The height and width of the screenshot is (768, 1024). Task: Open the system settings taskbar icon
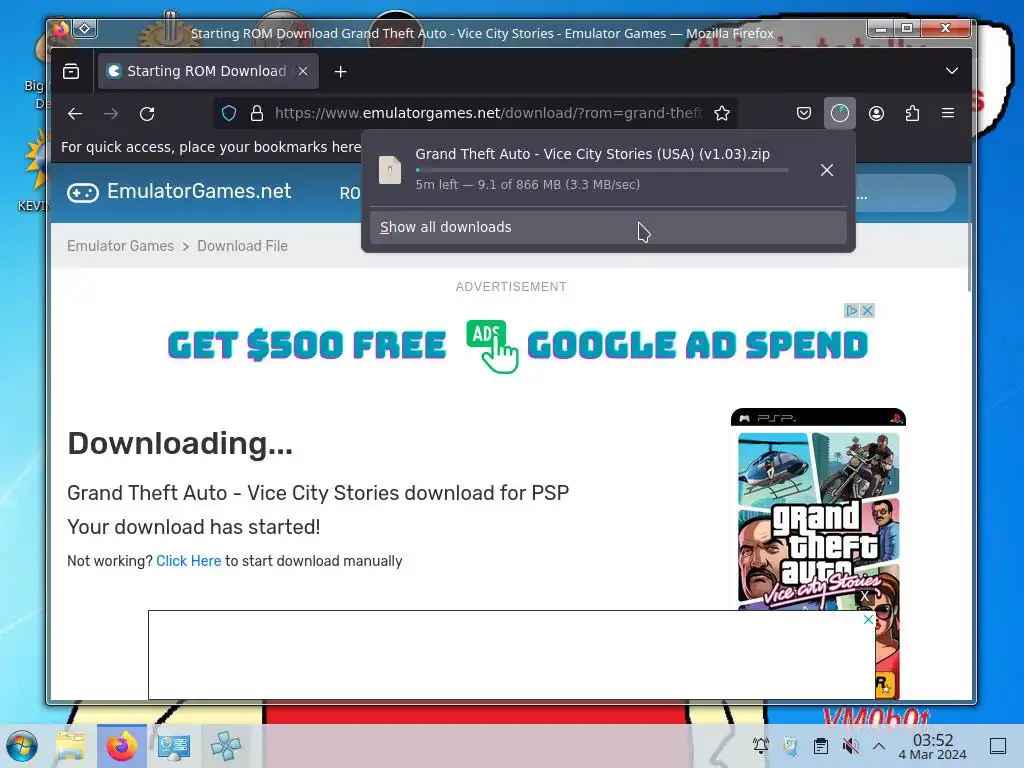coord(173,746)
